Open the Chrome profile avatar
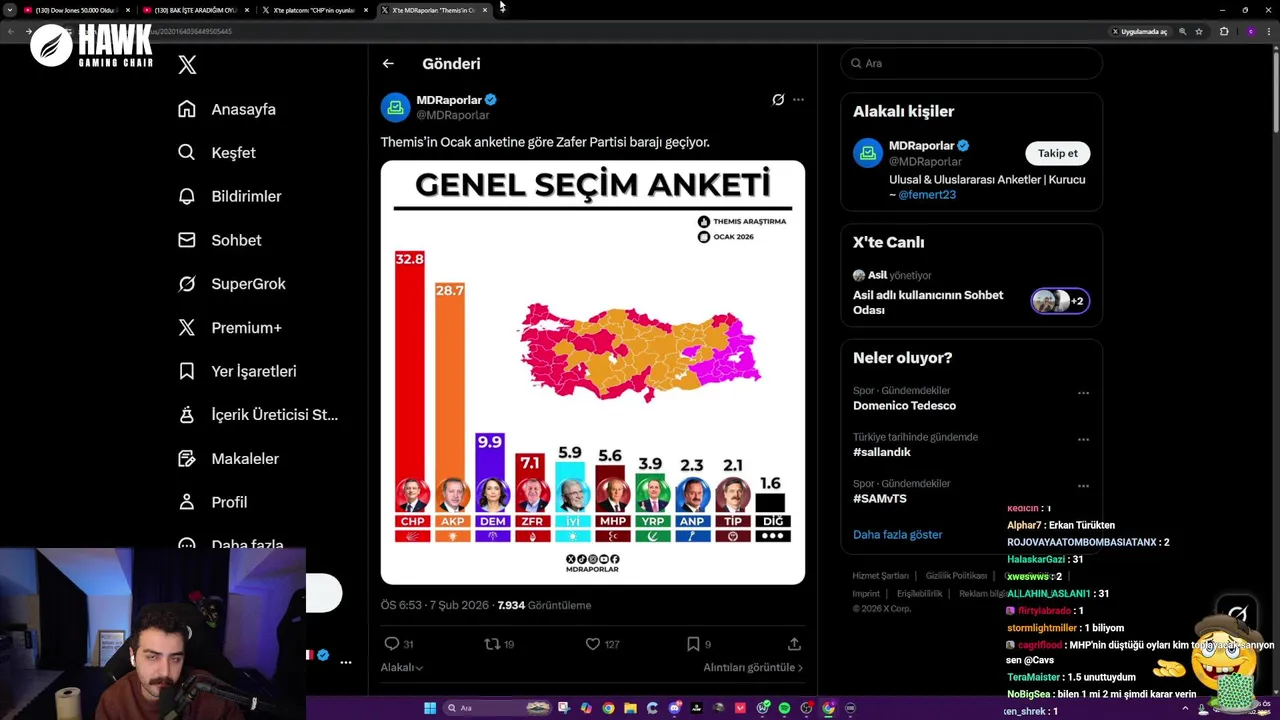This screenshot has width=1280, height=720. click(1250, 31)
